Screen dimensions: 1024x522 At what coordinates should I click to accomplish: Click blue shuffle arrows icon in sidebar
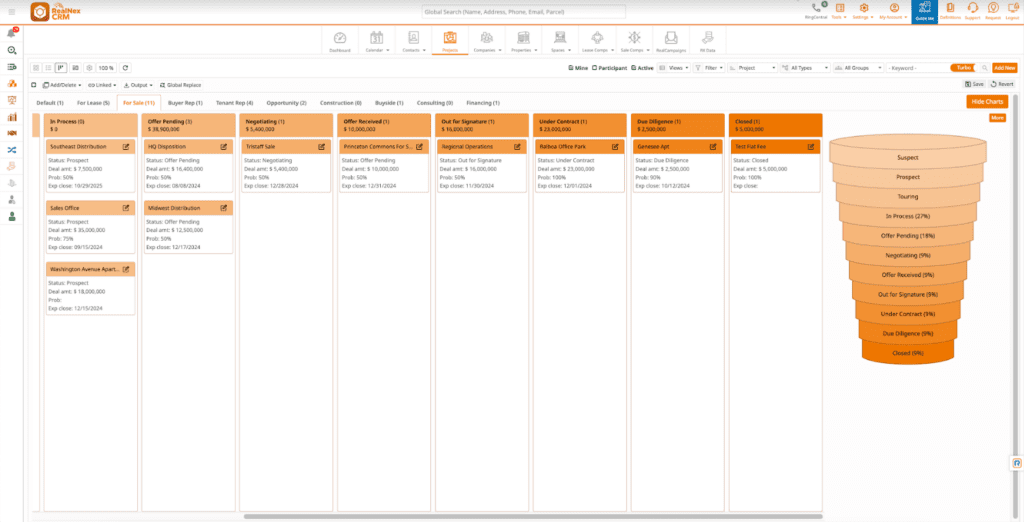coord(12,150)
